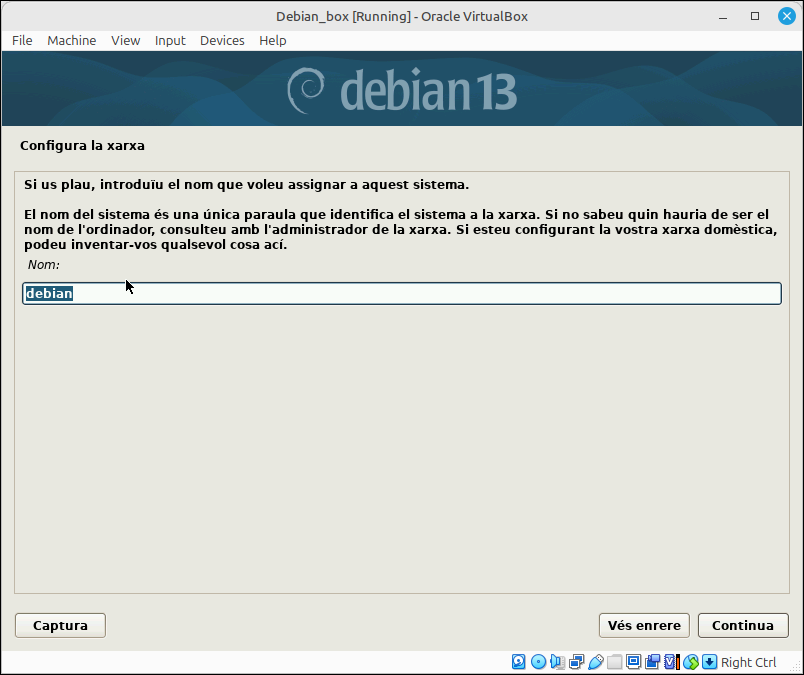The image size is (804, 675).
Task: Open the Devices menu
Action: pyautogui.click(x=222, y=41)
